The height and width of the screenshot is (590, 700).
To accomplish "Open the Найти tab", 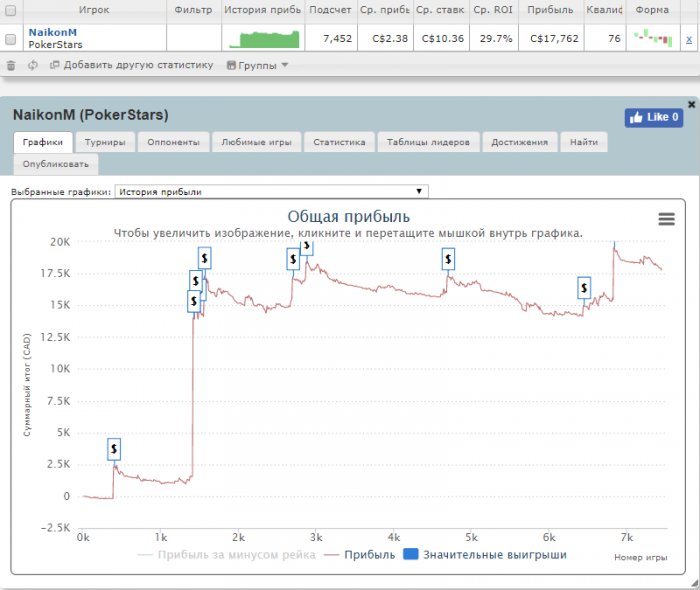I will pyautogui.click(x=584, y=142).
